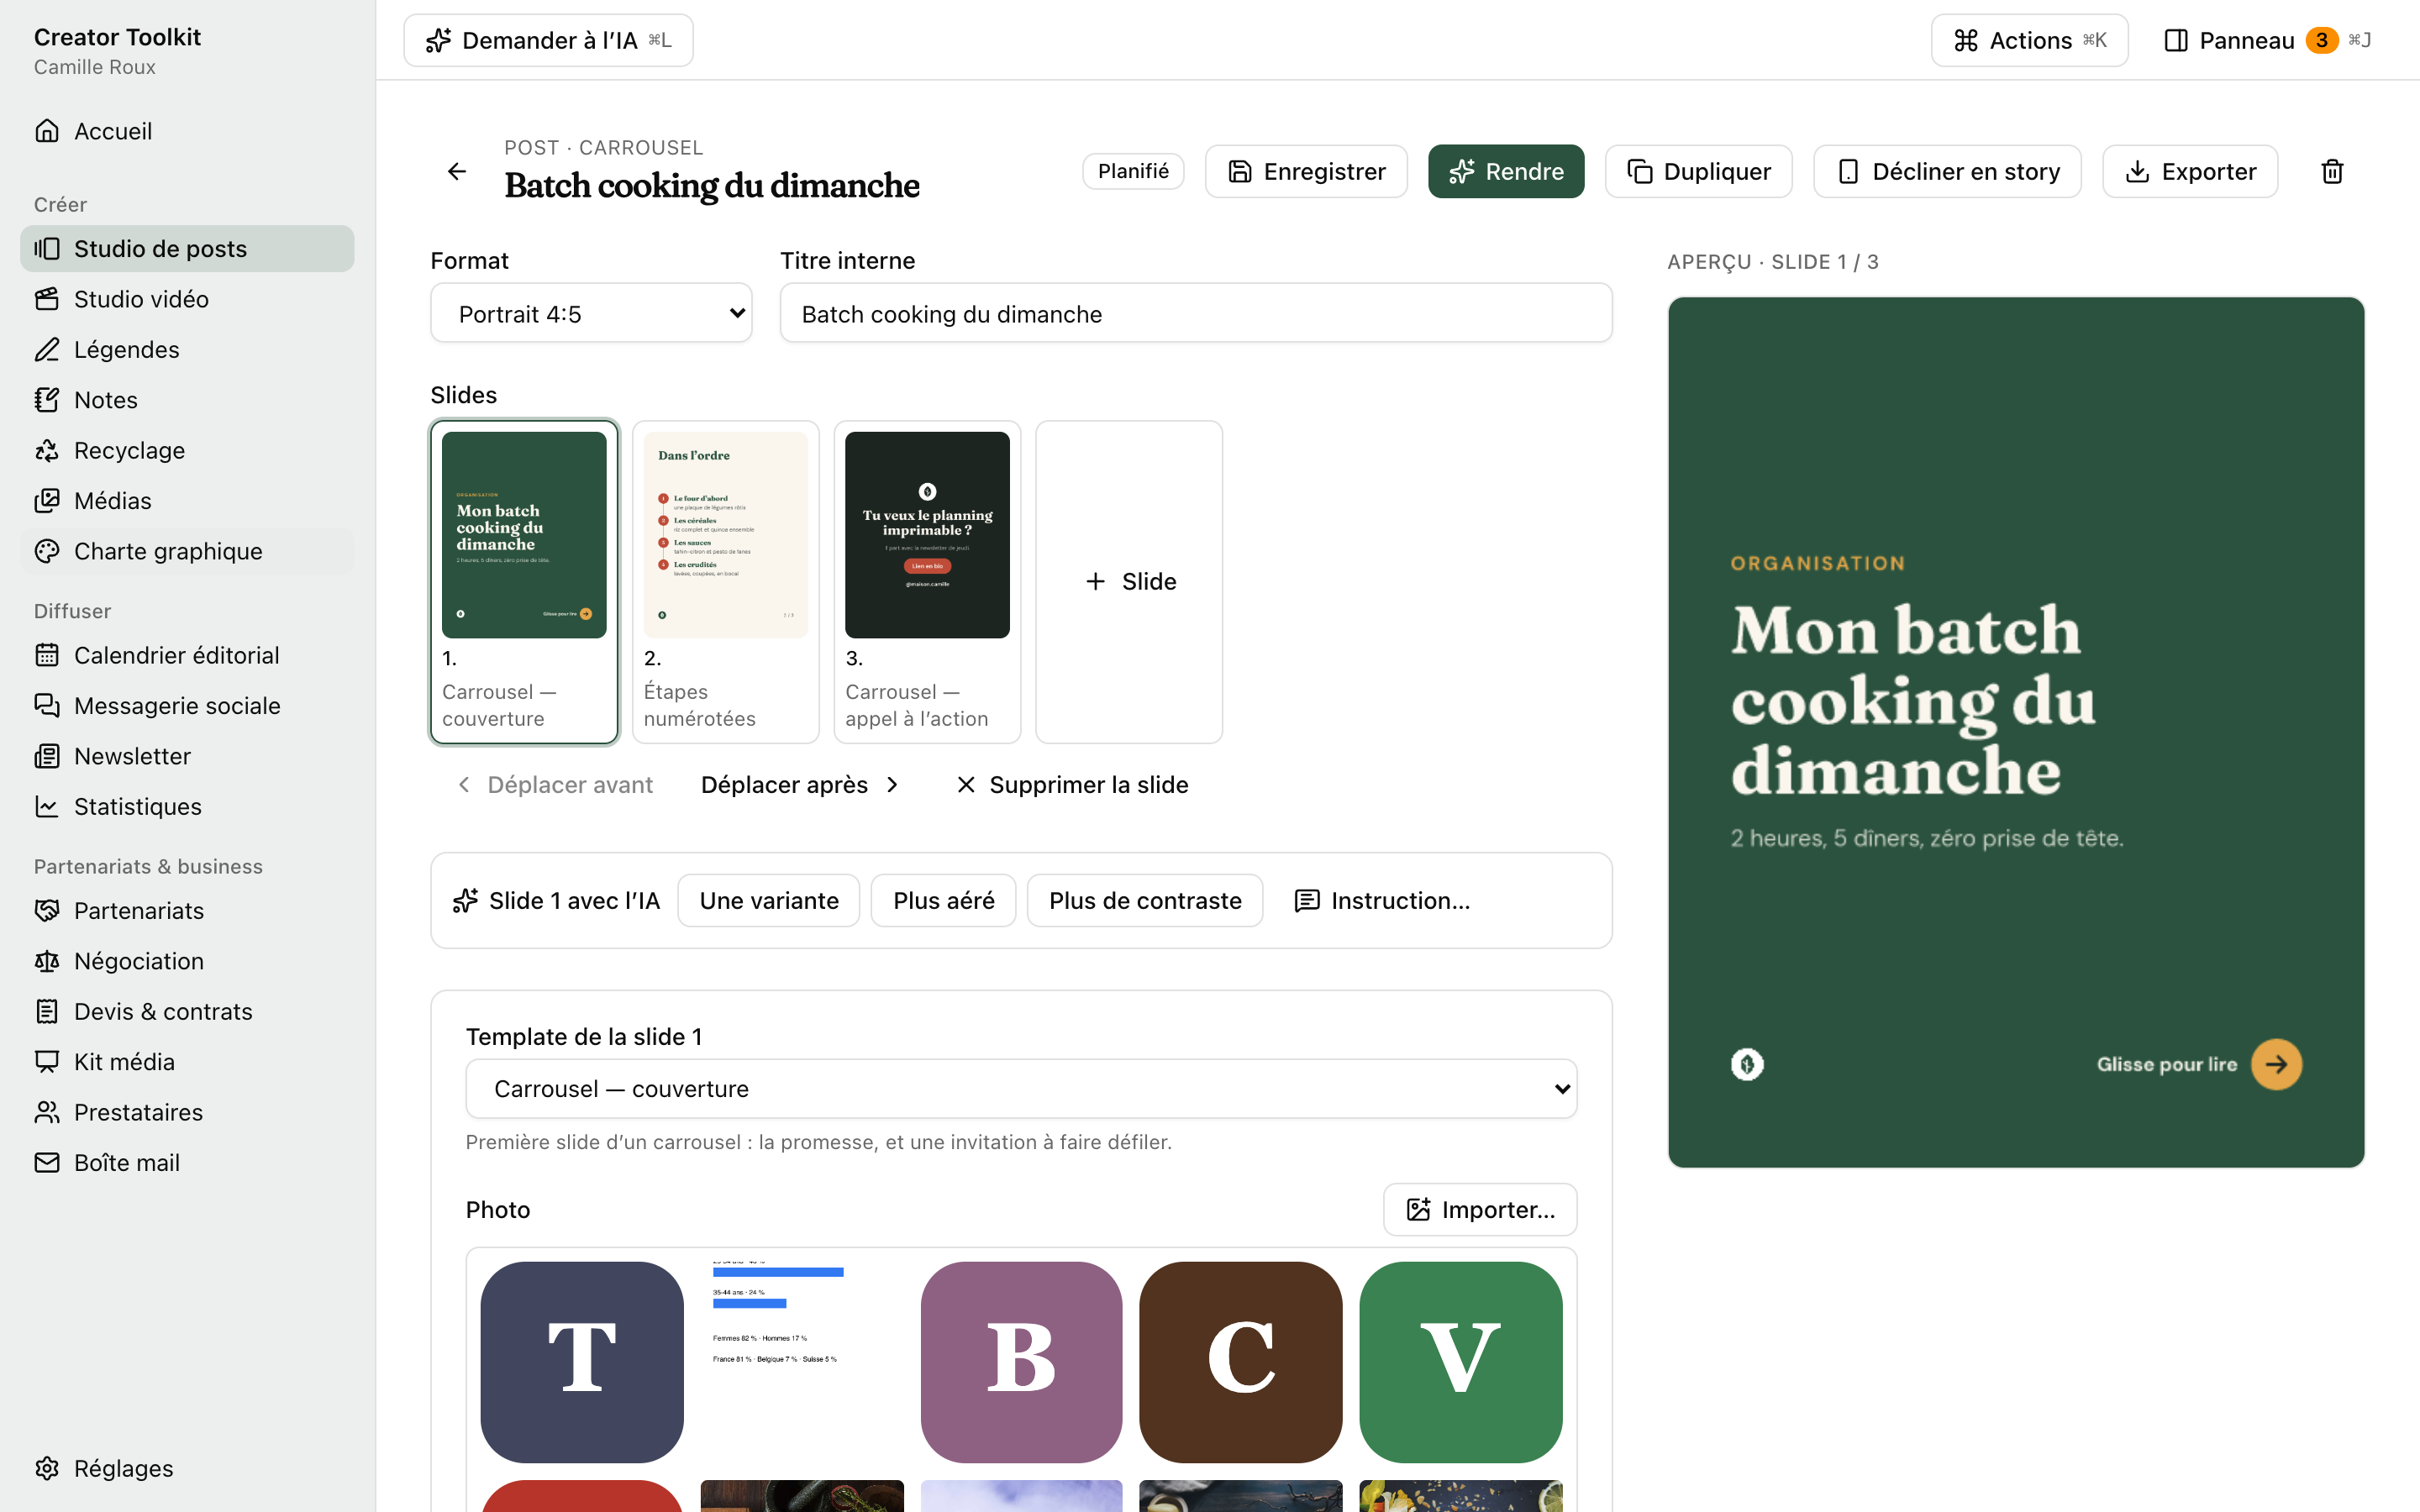Click the trash icon to delete post
The width and height of the screenshot is (2420, 1512).
click(x=2331, y=171)
